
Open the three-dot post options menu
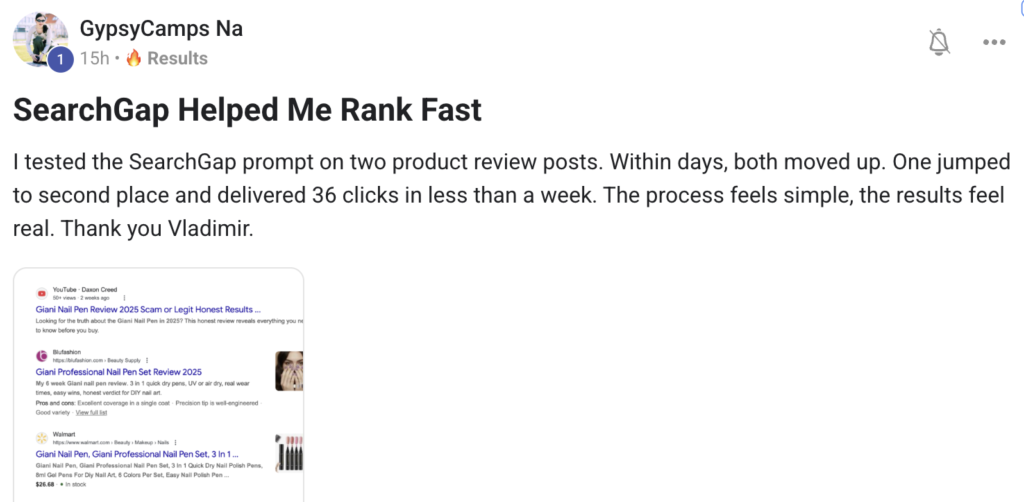[x=993, y=42]
